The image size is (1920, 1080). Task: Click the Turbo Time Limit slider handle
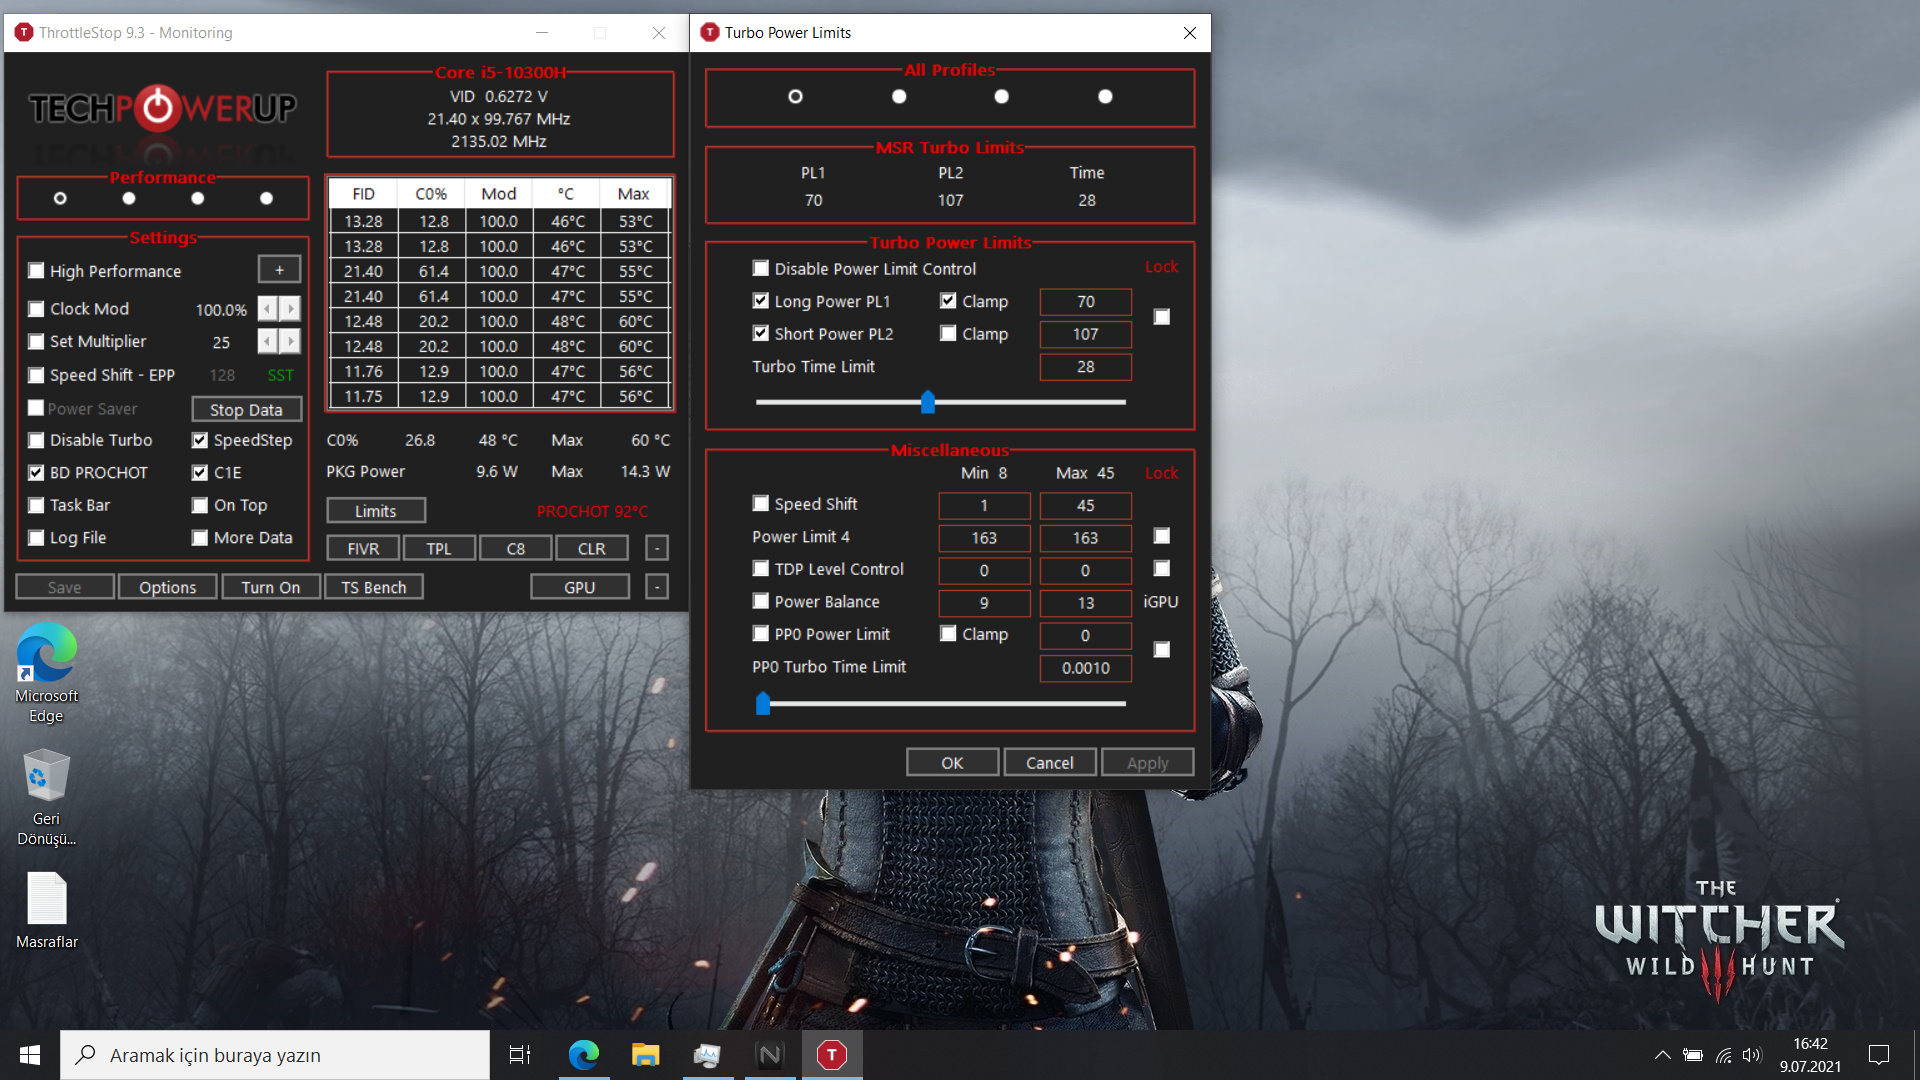pyautogui.click(x=928, y=402)
